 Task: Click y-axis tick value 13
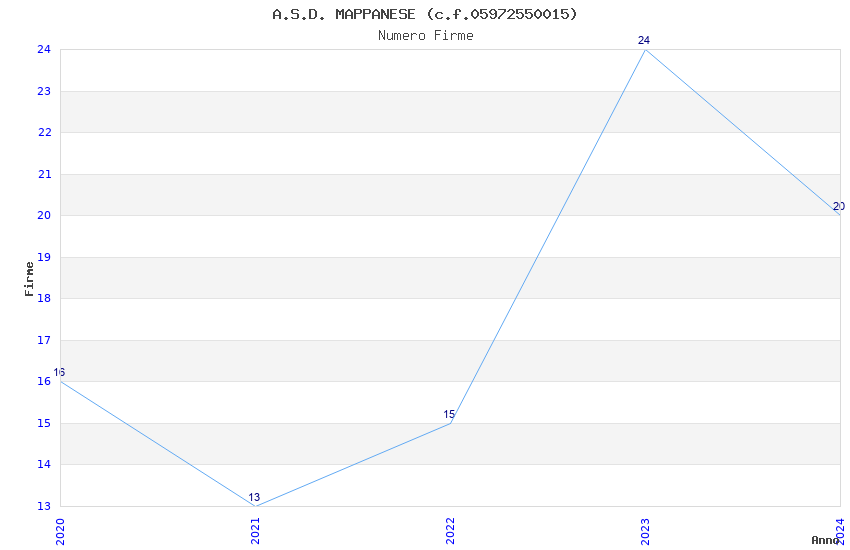tap(44, 506)
